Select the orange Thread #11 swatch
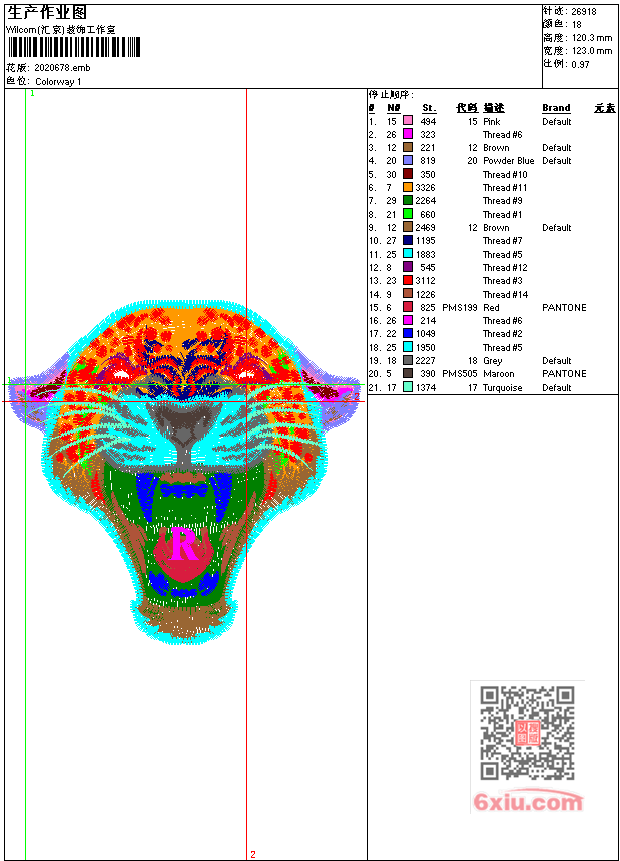 (408, 187)
